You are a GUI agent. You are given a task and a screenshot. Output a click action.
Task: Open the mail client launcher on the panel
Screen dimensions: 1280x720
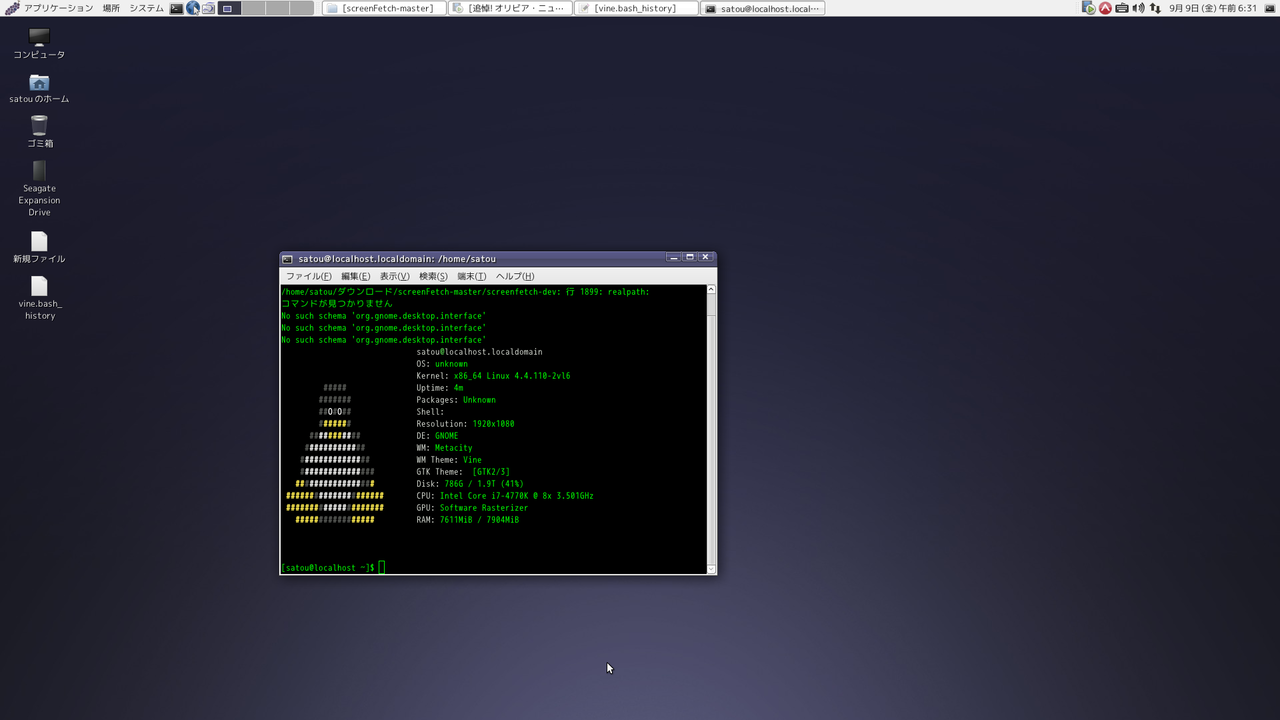tap(208, 8)
